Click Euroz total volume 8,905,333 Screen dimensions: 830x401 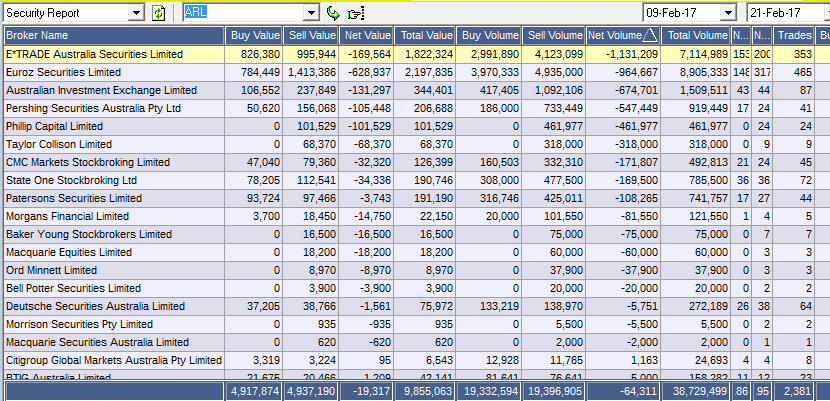pyautogui.click(x=701, y=72)
